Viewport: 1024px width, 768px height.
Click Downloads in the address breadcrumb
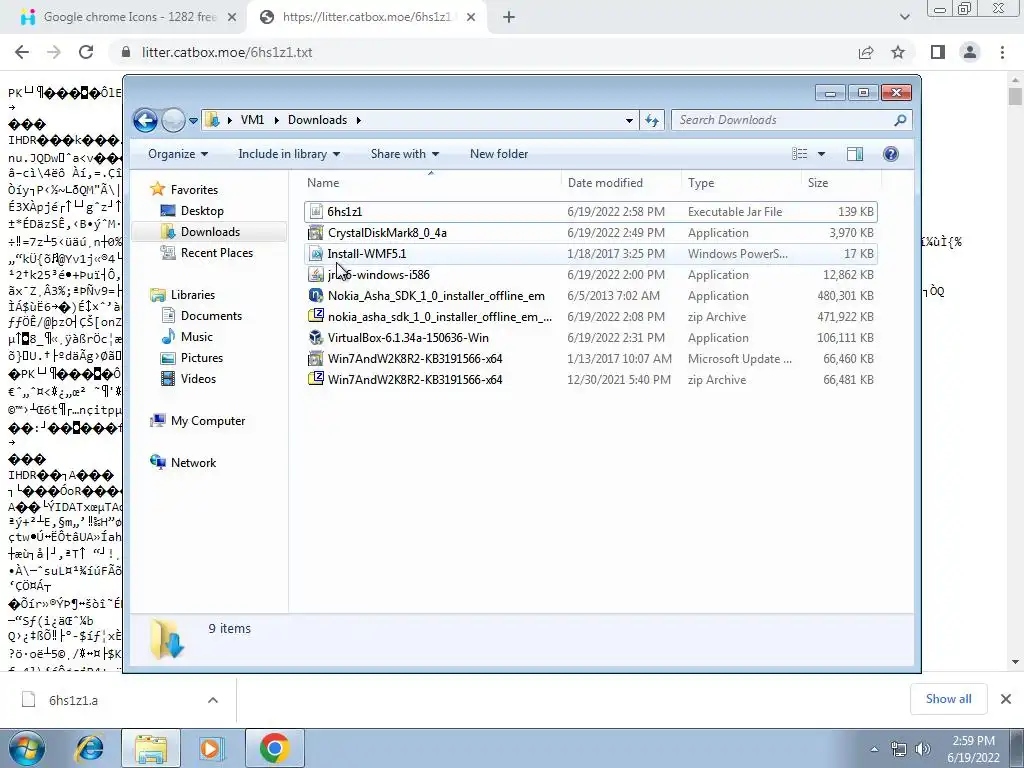[317, 120]
